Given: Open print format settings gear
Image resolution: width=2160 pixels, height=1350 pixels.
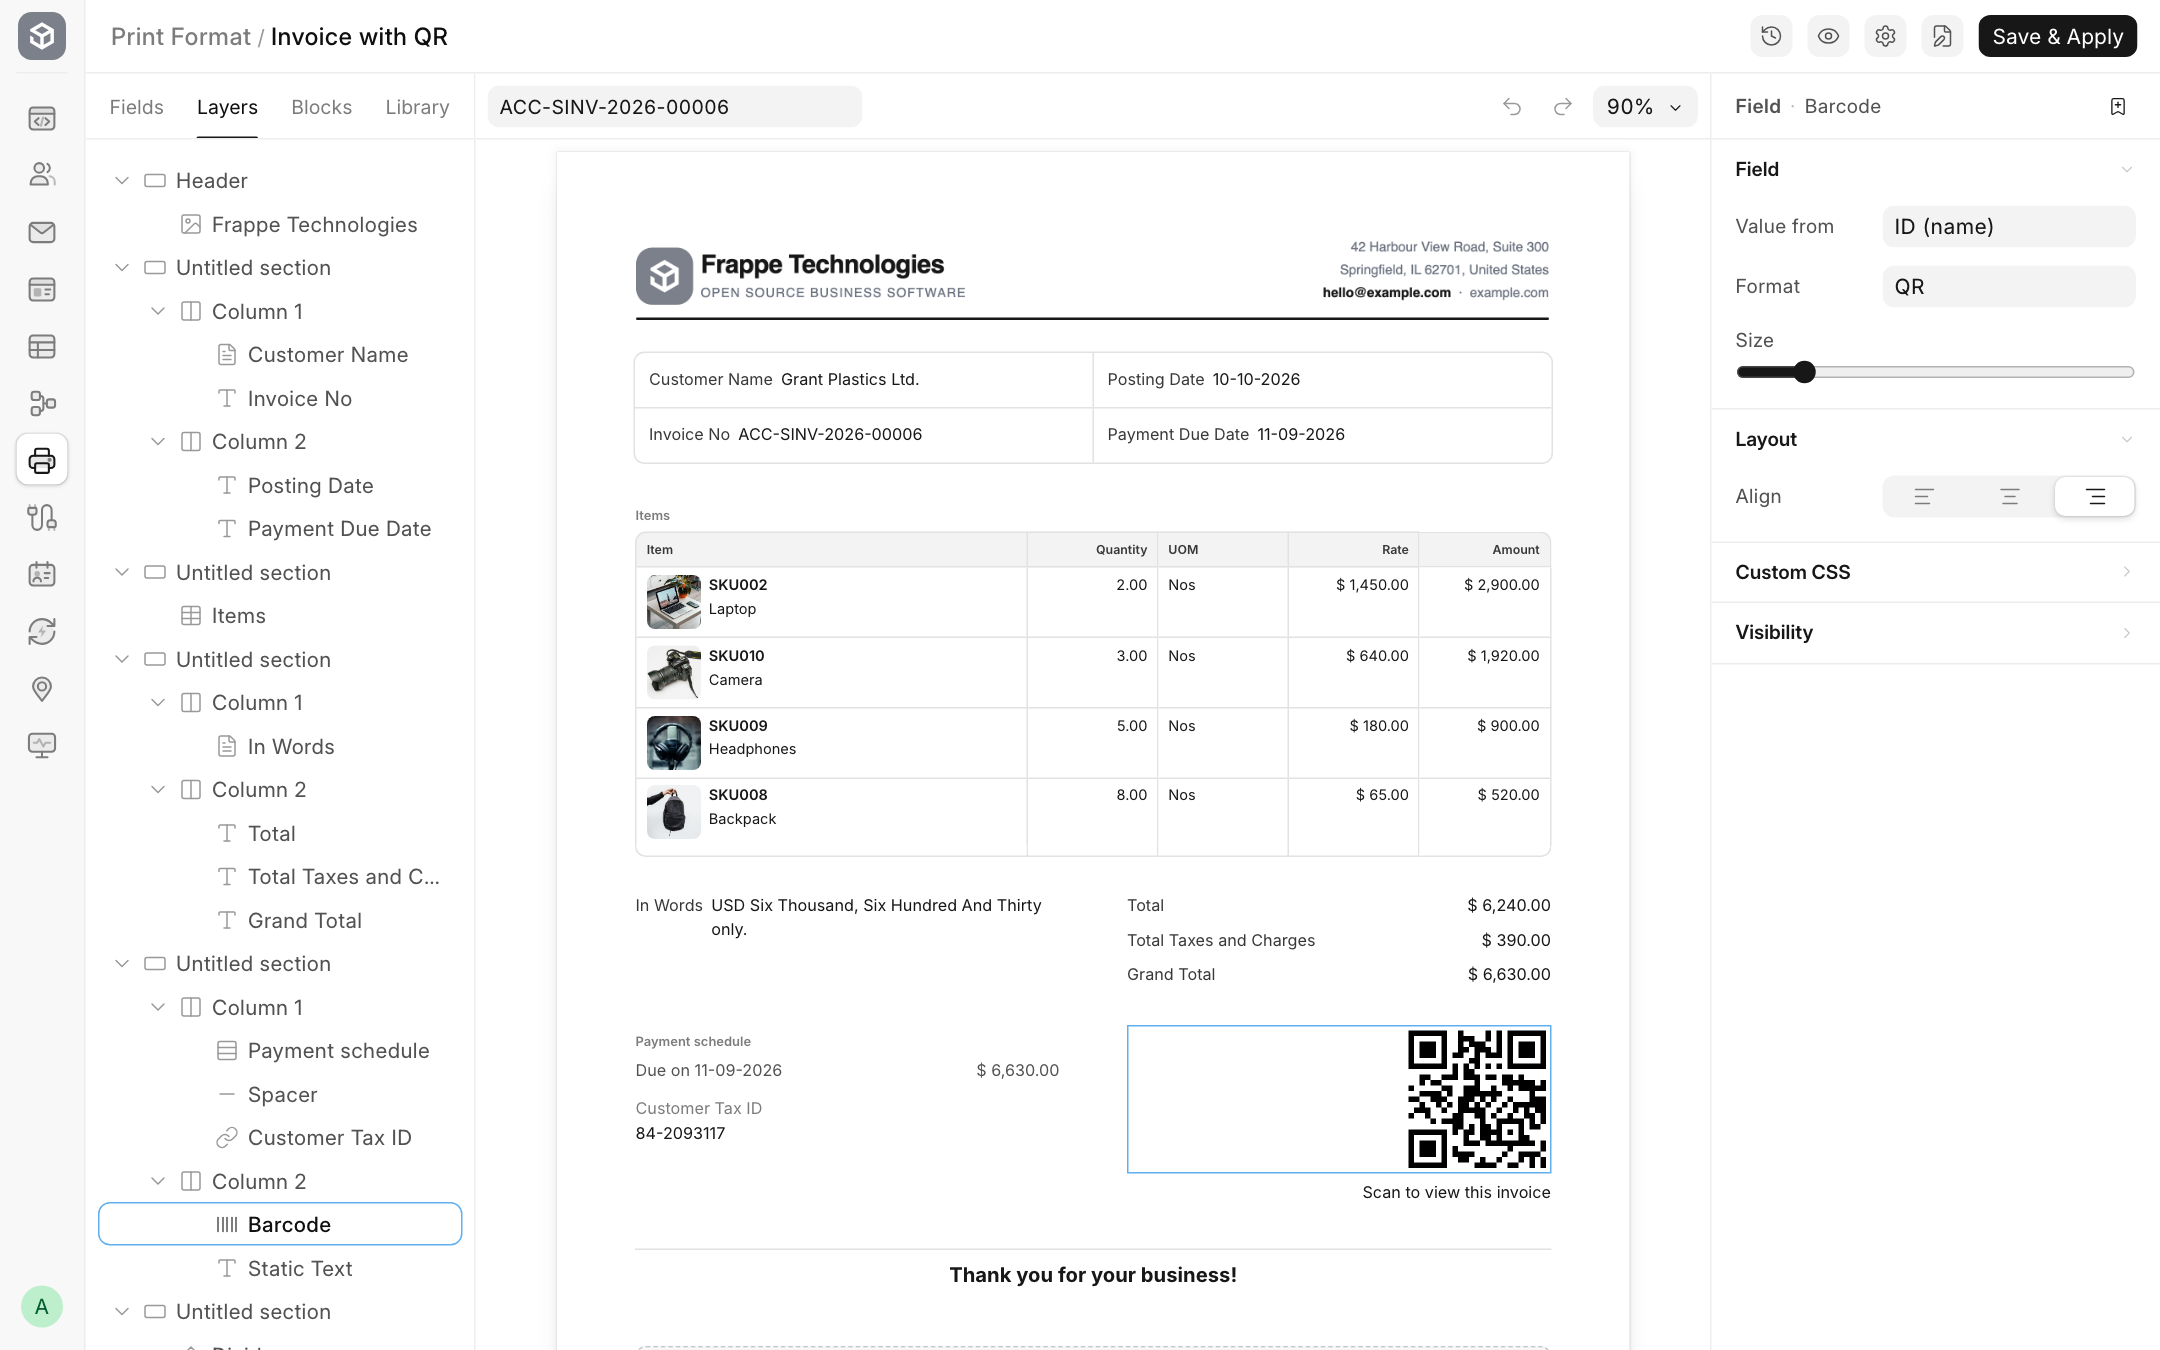Looking at the screenshot, I should coord(1885,36).
